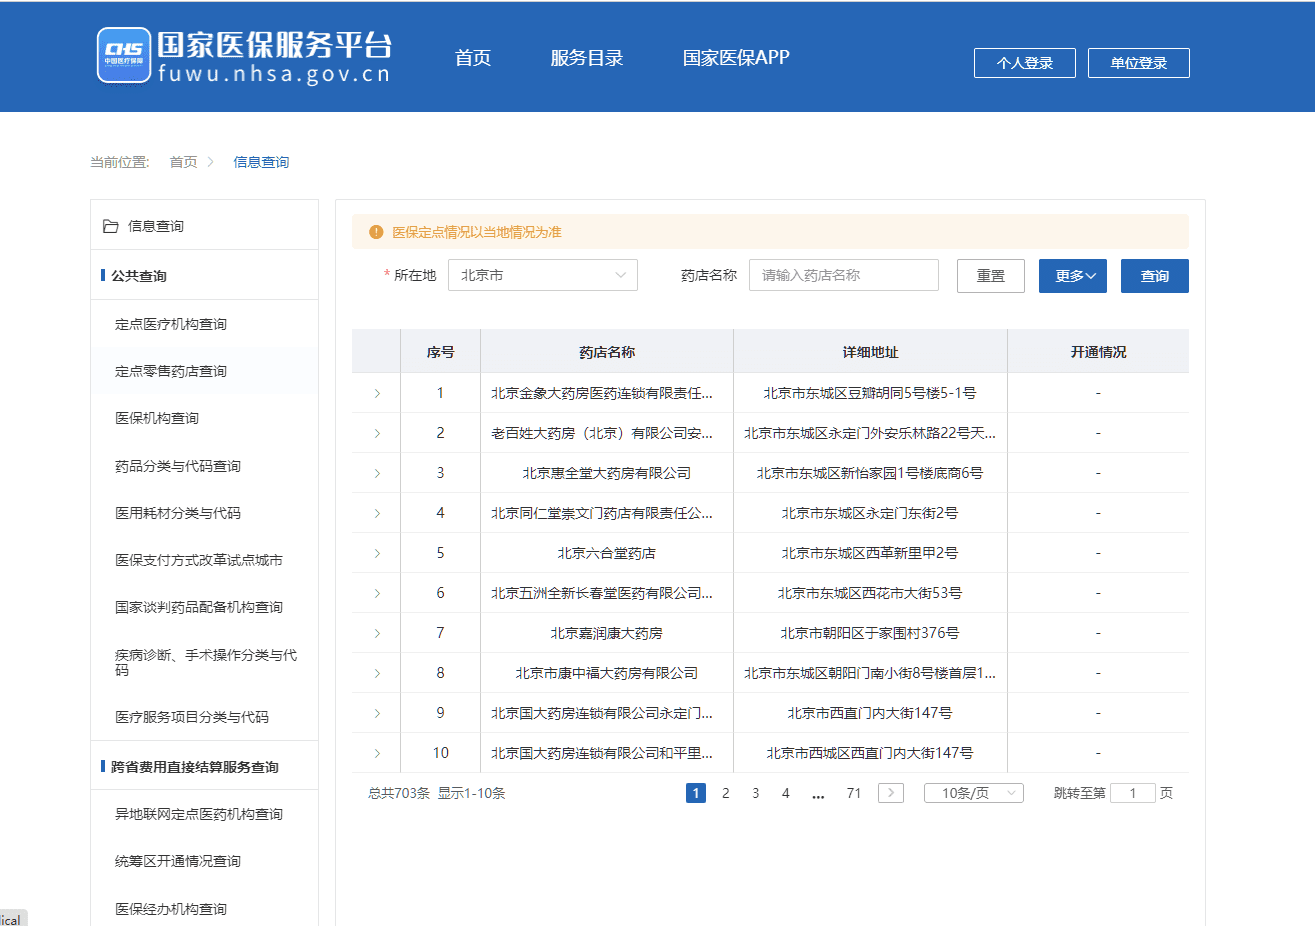
Task: Select 定点医疗机构查询 in the sidebar
Action: coord(171,324)
